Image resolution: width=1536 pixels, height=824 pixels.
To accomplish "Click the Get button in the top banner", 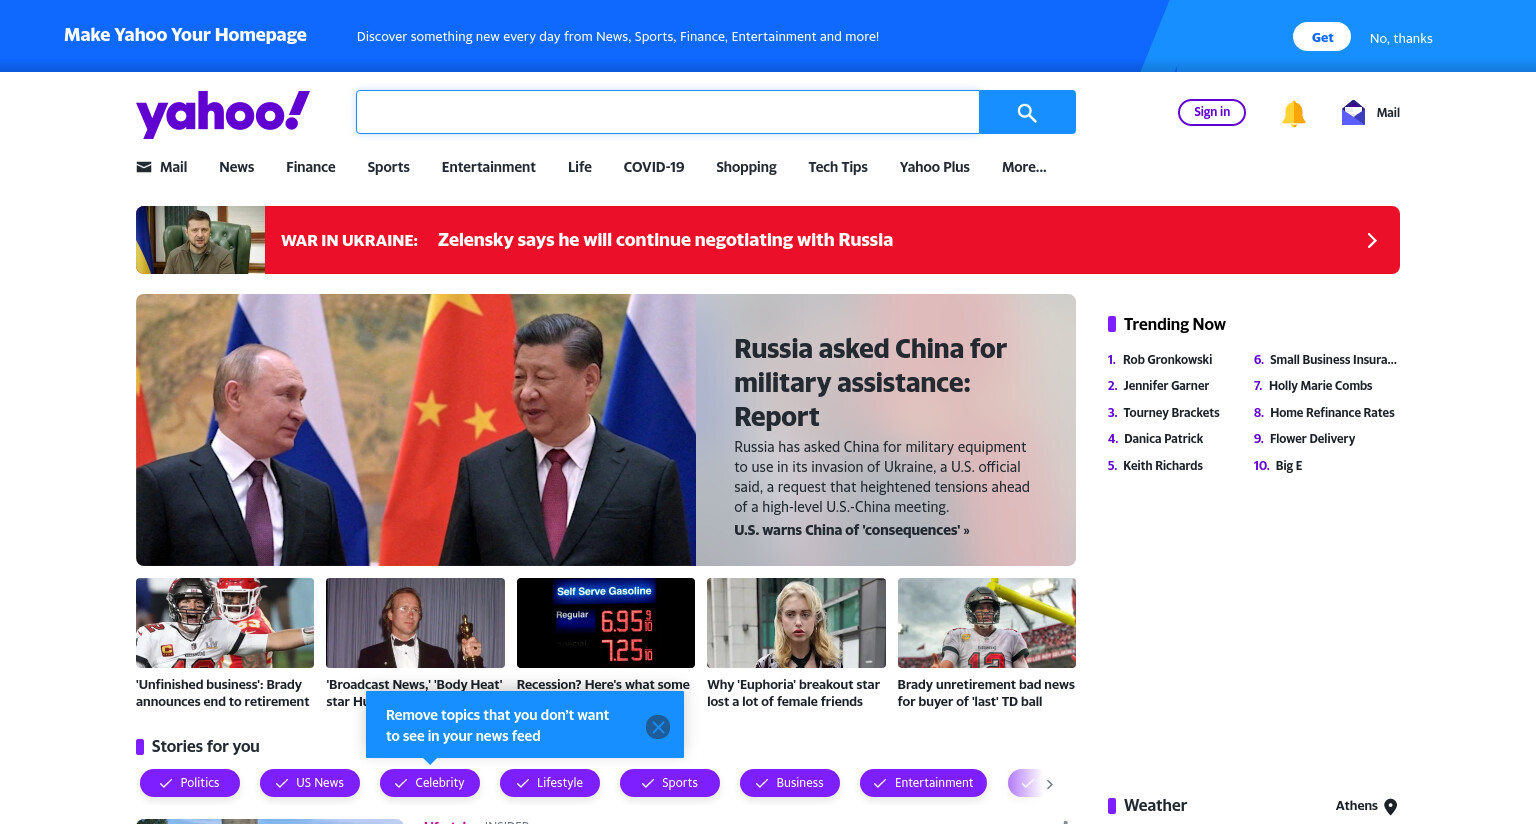I will (1322, 37).
